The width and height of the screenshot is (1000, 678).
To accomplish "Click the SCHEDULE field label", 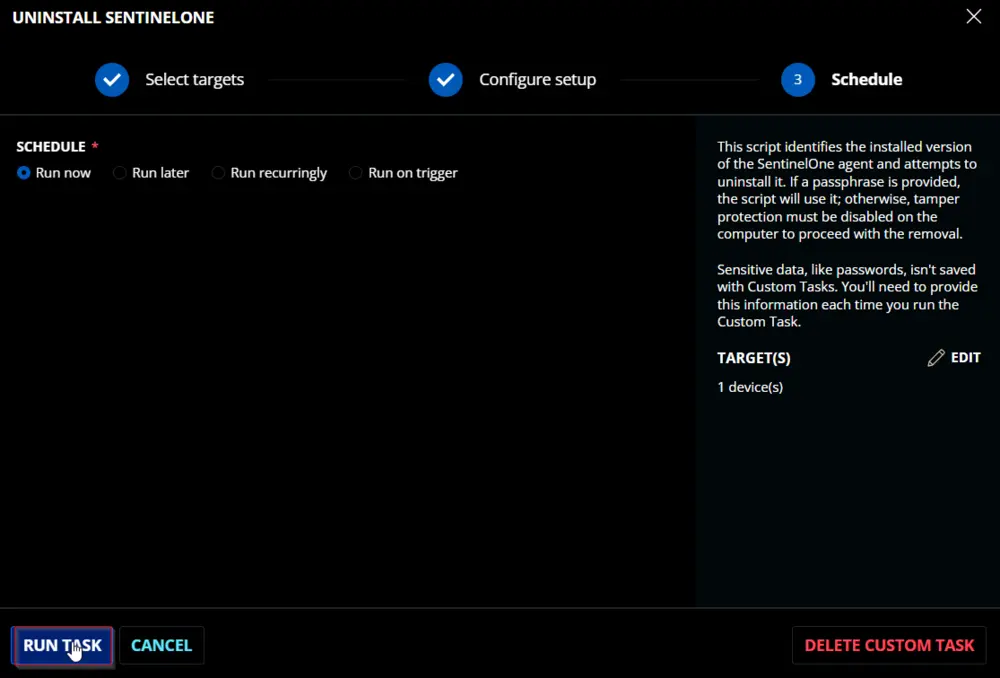I will [51, 147].
